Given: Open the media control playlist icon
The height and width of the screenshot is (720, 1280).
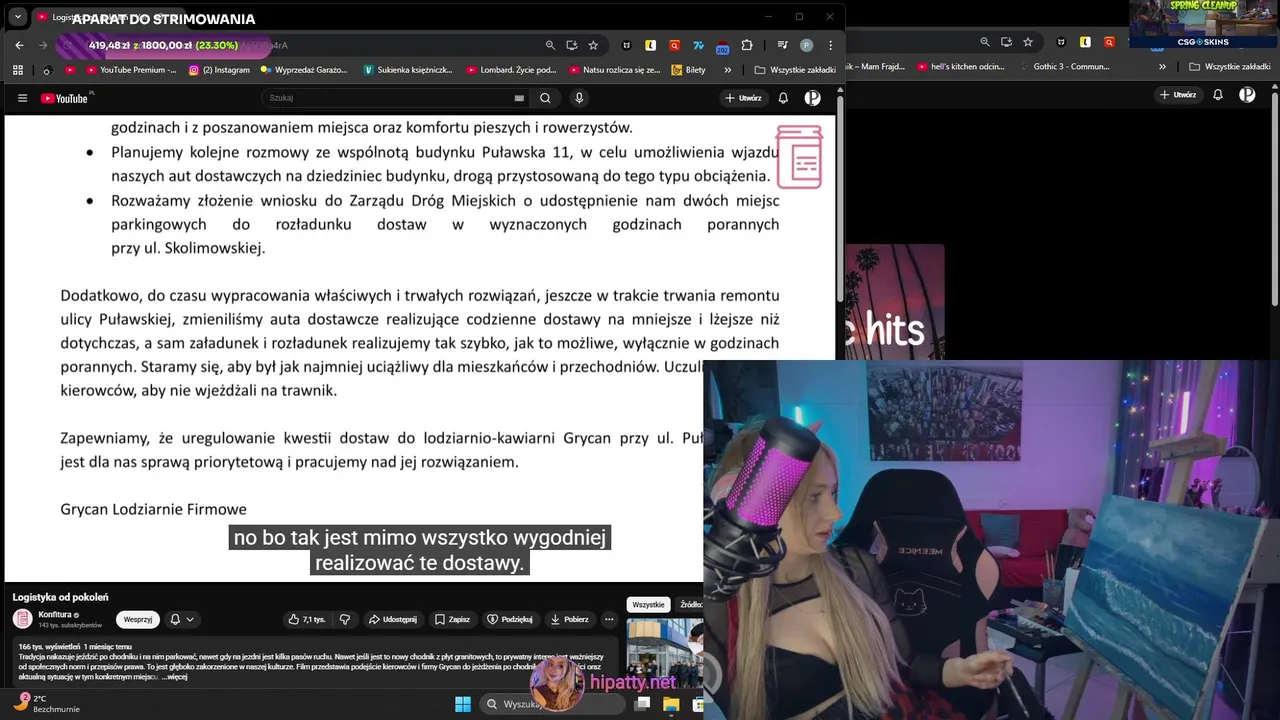Looking at the screenshot, I should pyautogui.click(x=785, y=45).
